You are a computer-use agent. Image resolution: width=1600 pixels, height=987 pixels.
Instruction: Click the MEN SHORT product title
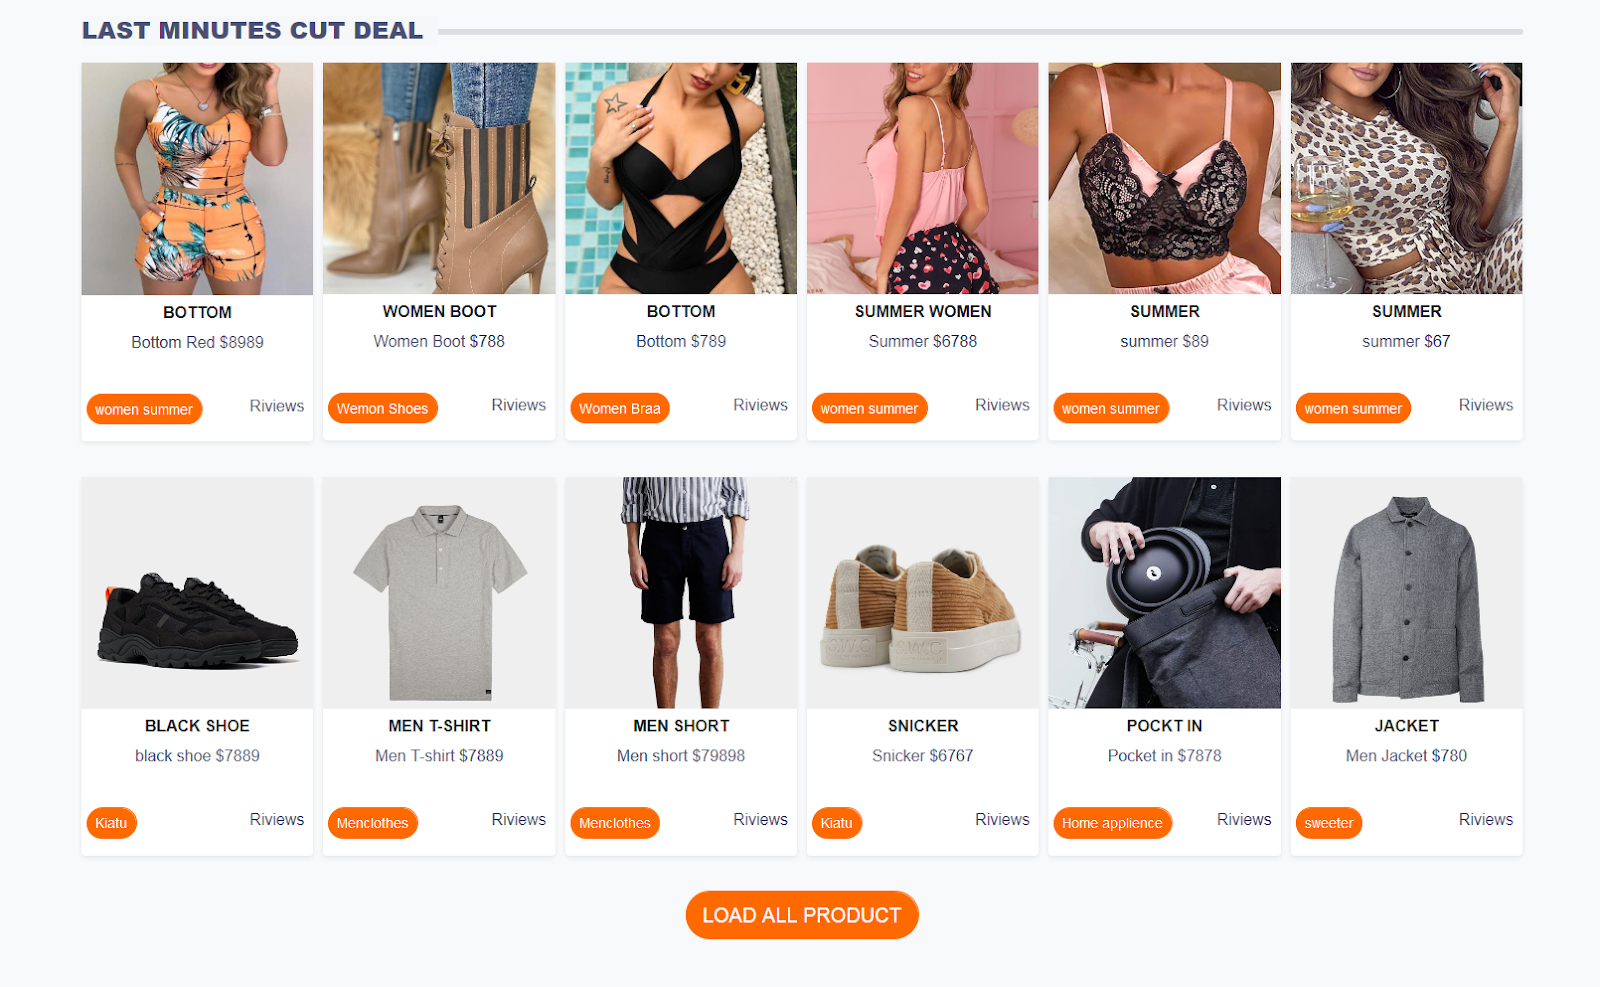(681, 725)
